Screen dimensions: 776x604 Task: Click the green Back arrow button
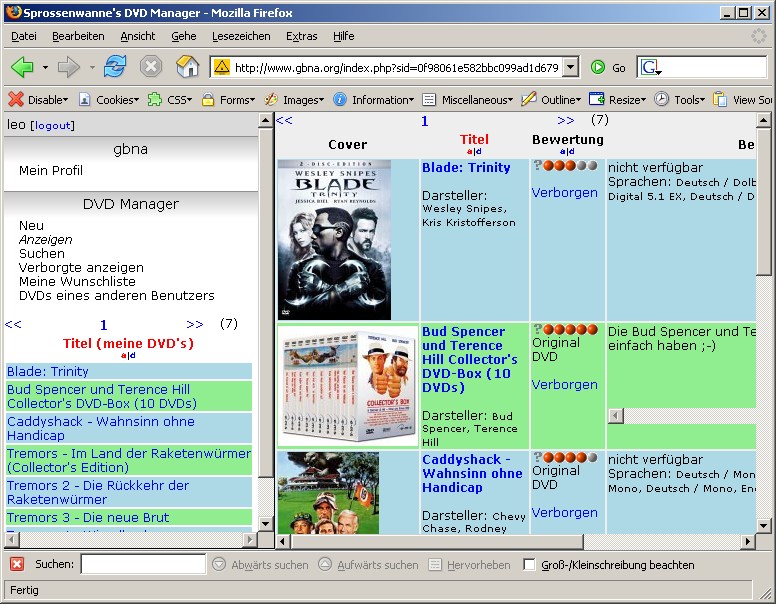coord(22,66)
